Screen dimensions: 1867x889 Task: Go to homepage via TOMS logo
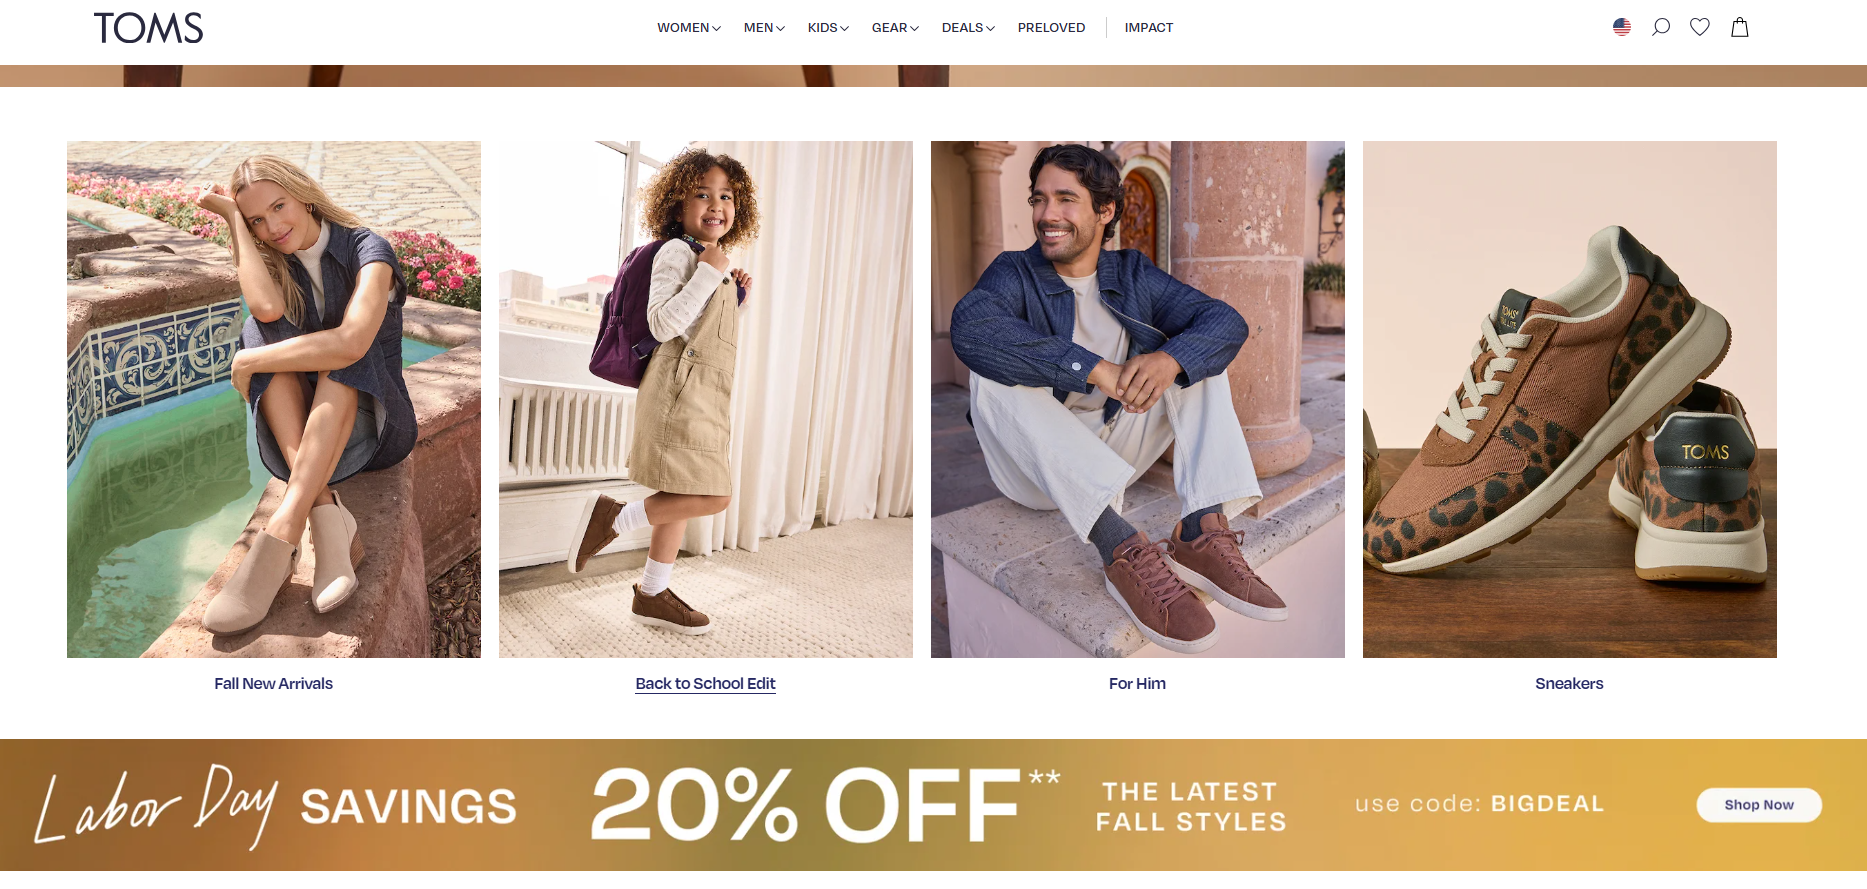coord(148,28)
